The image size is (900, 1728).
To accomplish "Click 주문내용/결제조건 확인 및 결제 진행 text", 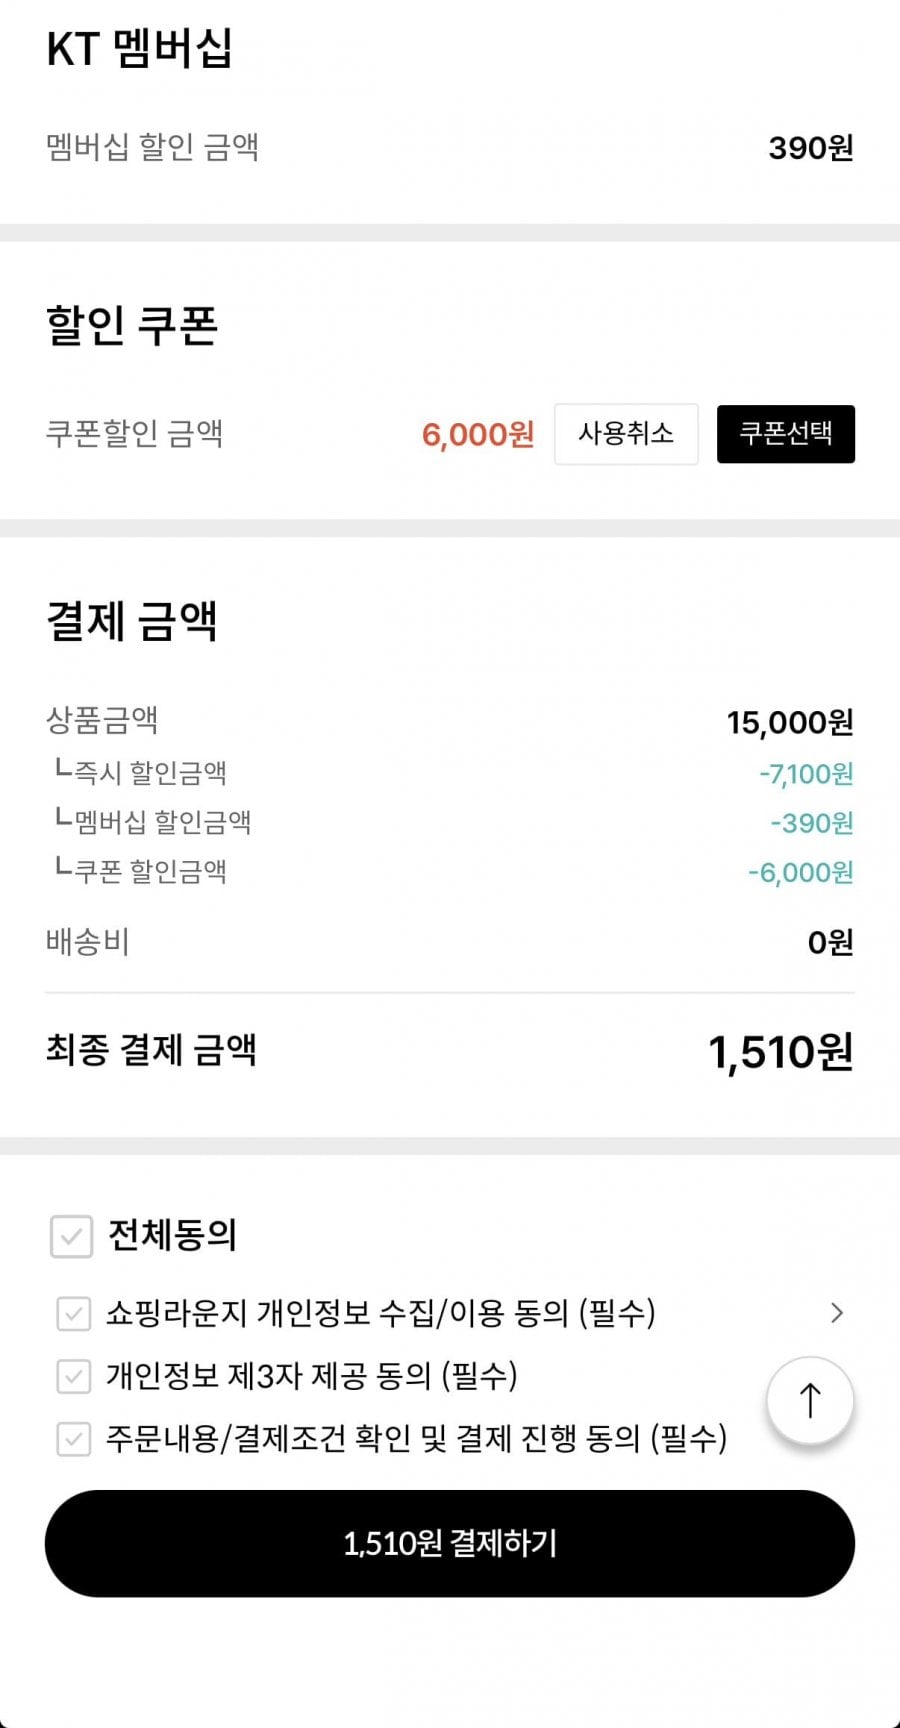I will 416,1440.
